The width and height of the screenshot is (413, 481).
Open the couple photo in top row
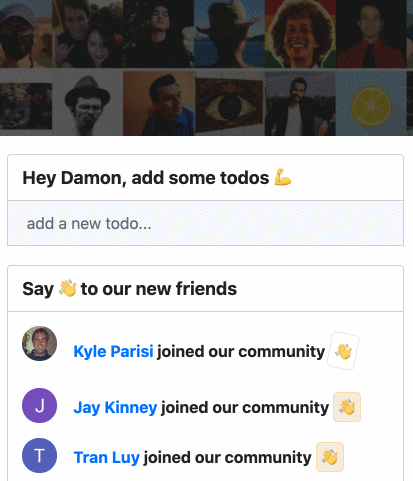click(88, 34)
